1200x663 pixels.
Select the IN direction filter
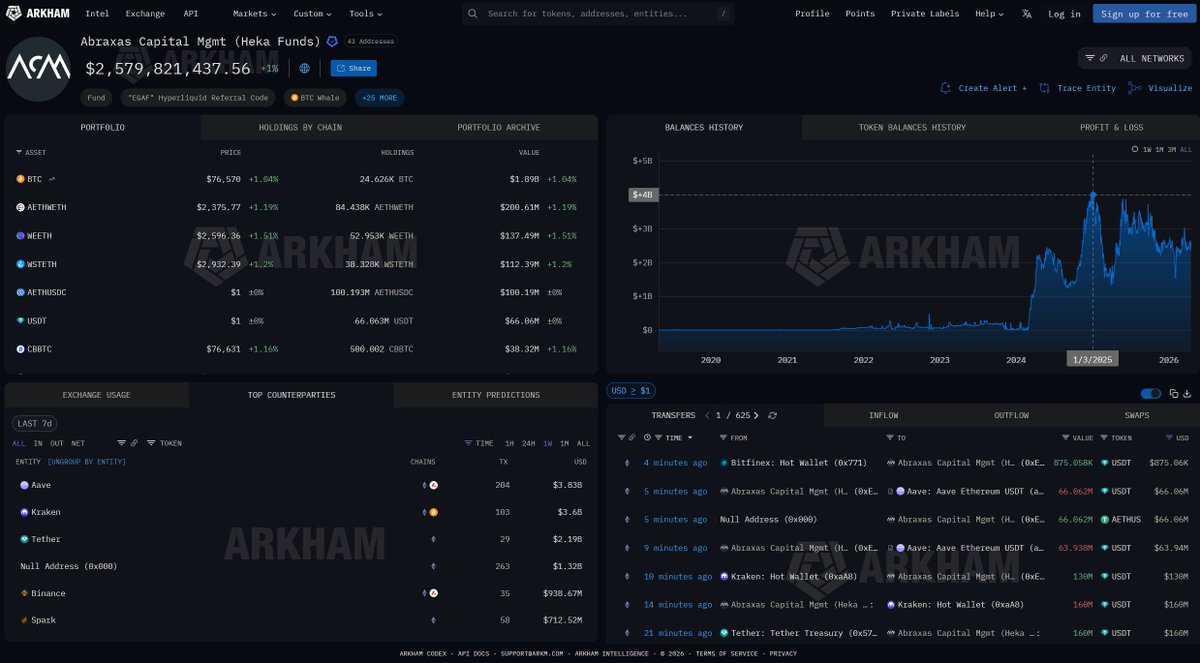38,443
